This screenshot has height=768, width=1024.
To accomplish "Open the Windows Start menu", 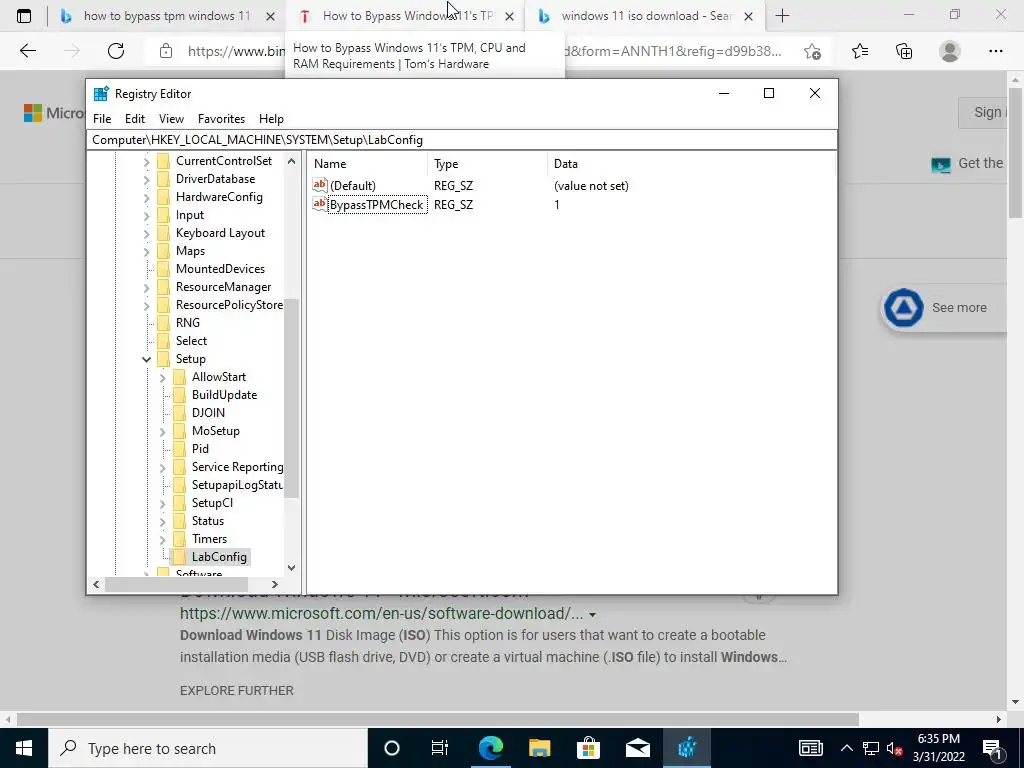I will [24, 748].
